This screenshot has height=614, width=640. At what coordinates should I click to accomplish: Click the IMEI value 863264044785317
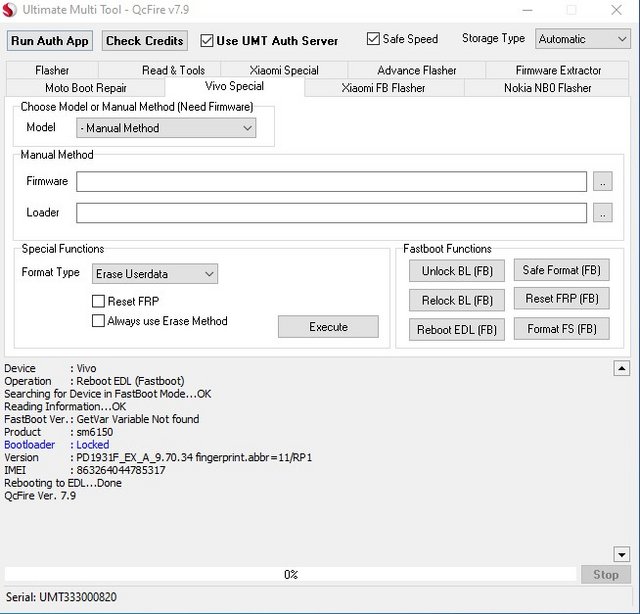121,470
